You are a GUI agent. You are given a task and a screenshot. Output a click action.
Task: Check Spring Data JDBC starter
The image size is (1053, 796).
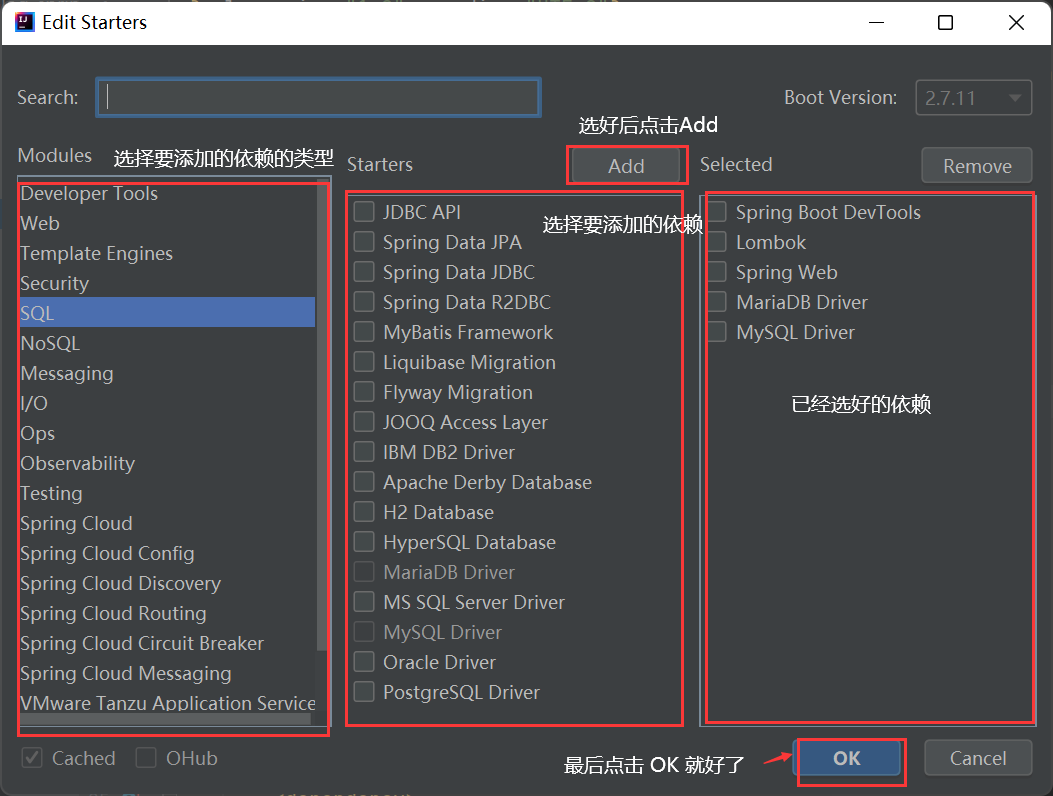point(364,272)
